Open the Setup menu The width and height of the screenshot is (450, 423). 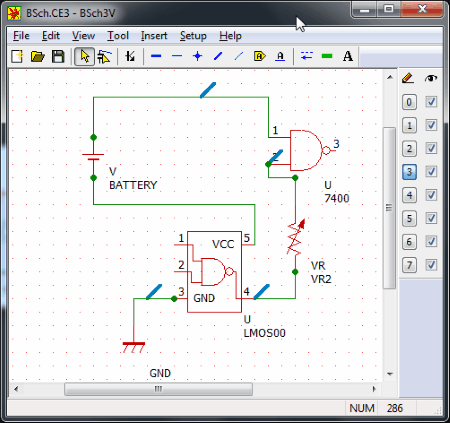[x=193, y=36]
